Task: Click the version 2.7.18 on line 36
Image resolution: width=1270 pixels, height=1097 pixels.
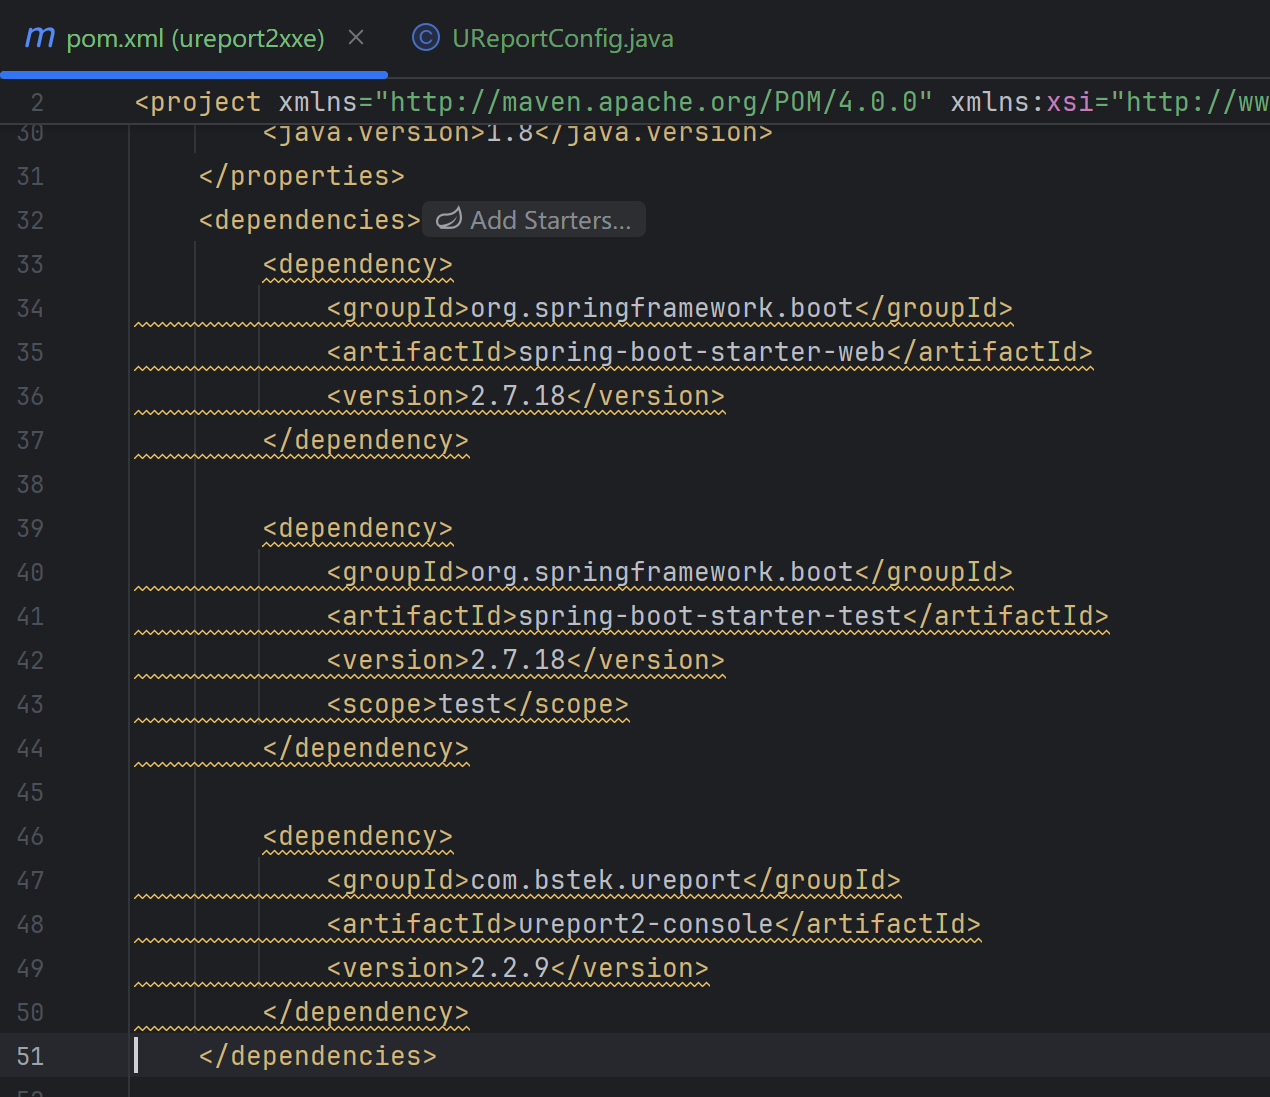Action: [x=515, y=395]
